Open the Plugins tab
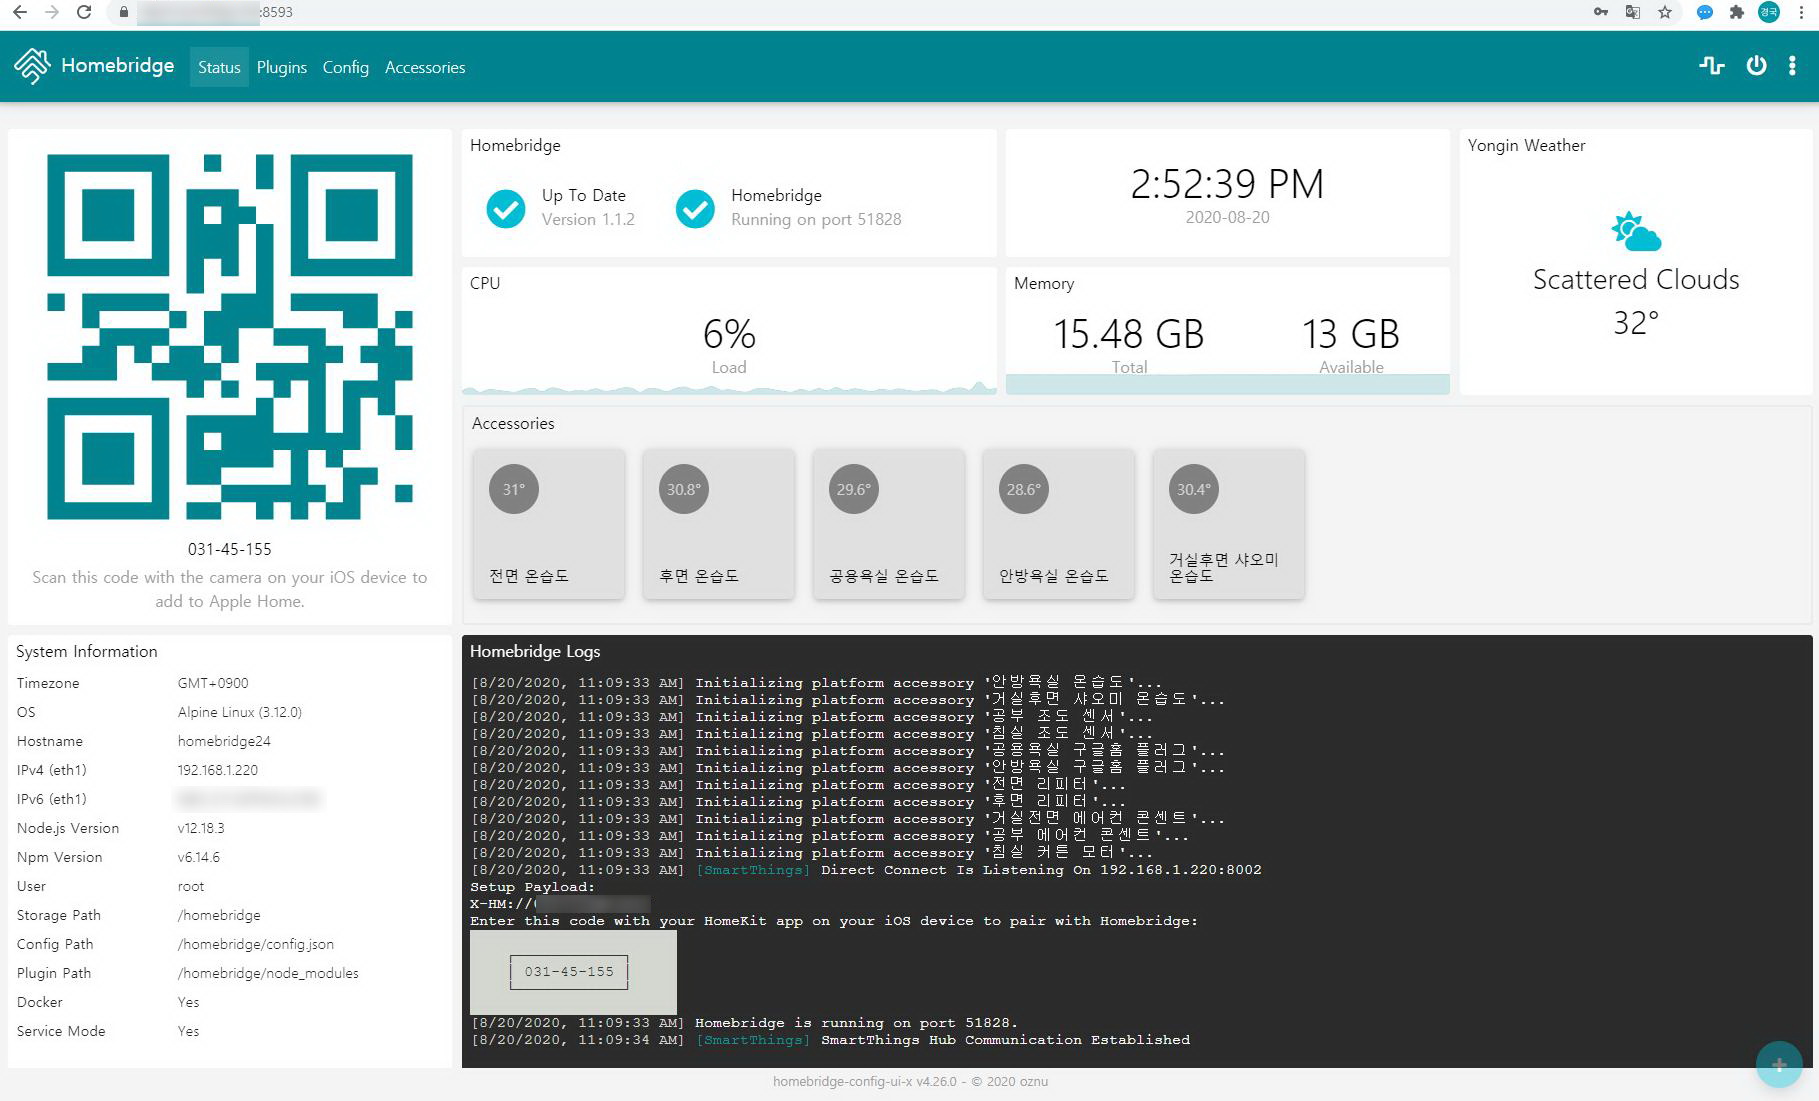Image resolution: width=1819 pixels, height=1101 pixels. [x=282, y=67]
